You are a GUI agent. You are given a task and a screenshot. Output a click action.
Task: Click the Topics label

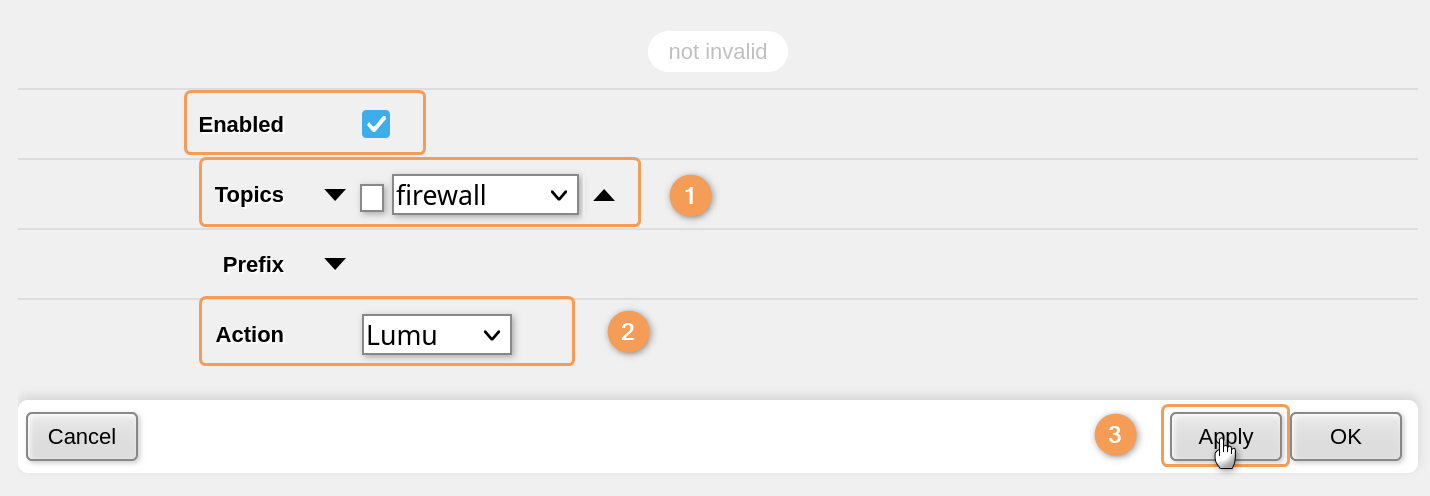(x=249, y=195)
